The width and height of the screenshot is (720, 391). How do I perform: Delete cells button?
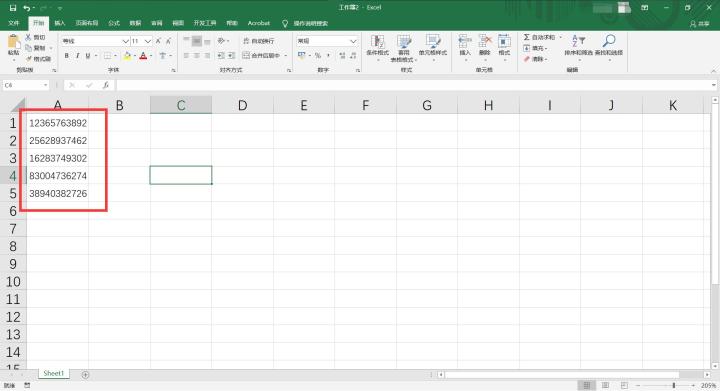coord(485,47)
